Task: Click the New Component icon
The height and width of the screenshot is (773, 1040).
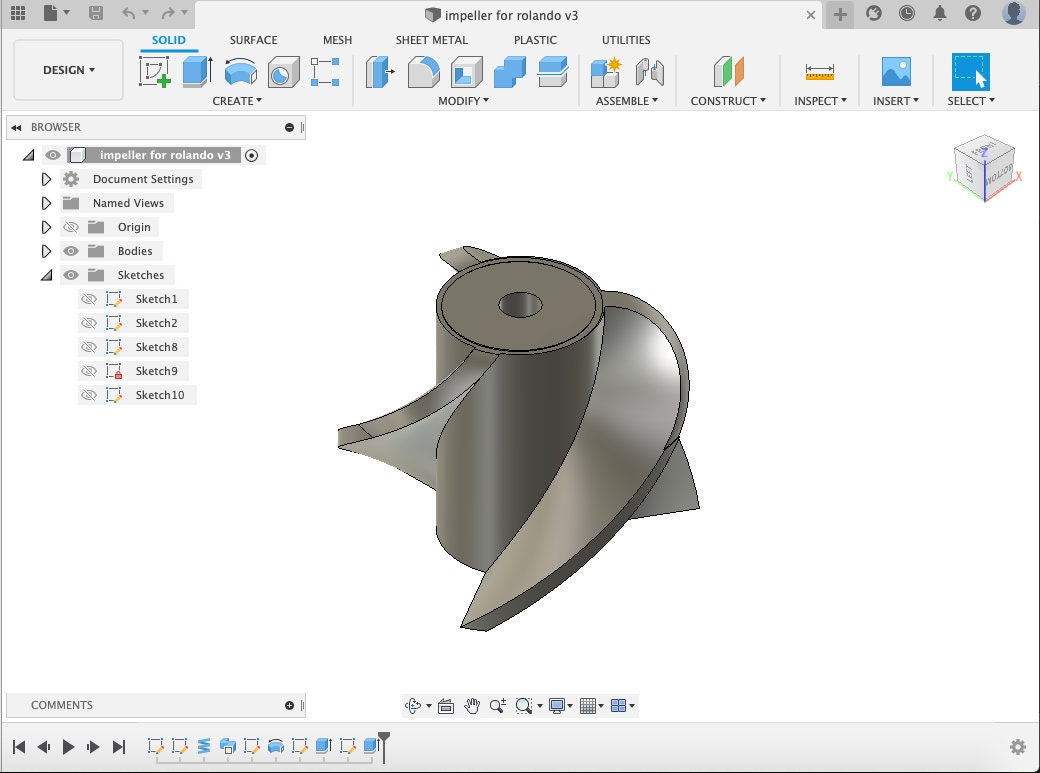Action: click(606, 72)
